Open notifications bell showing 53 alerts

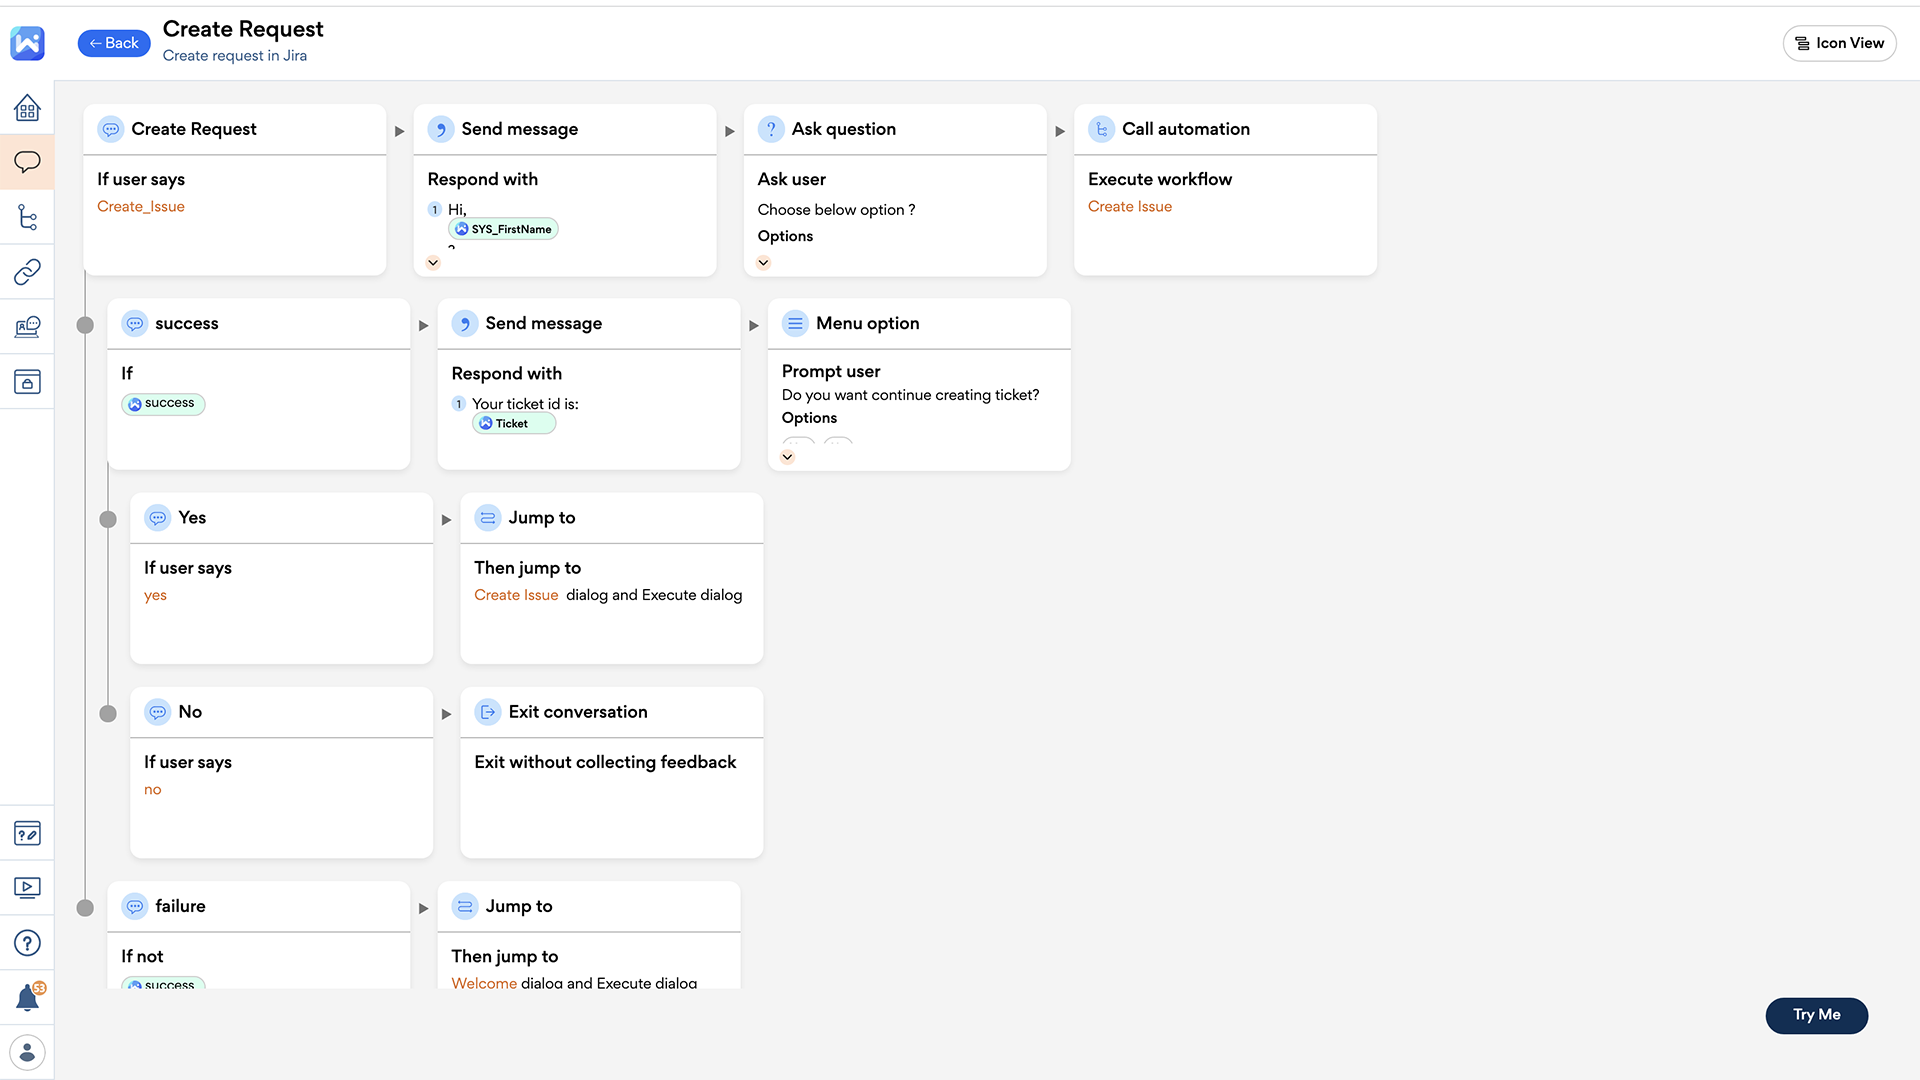pyautogui.click(x=27, y=997)
